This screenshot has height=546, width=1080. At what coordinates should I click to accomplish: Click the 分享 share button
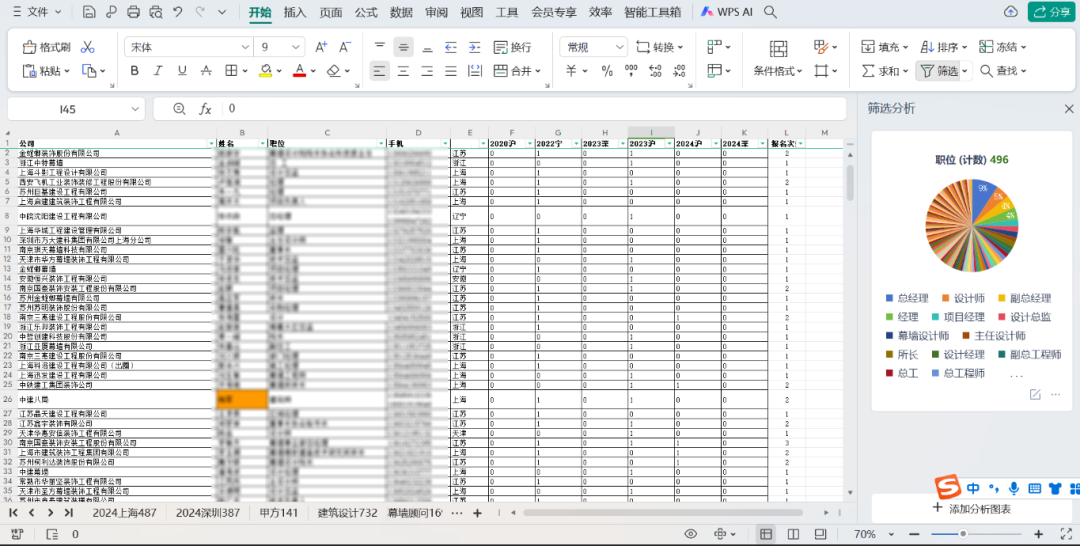[x=1050, y=12]
